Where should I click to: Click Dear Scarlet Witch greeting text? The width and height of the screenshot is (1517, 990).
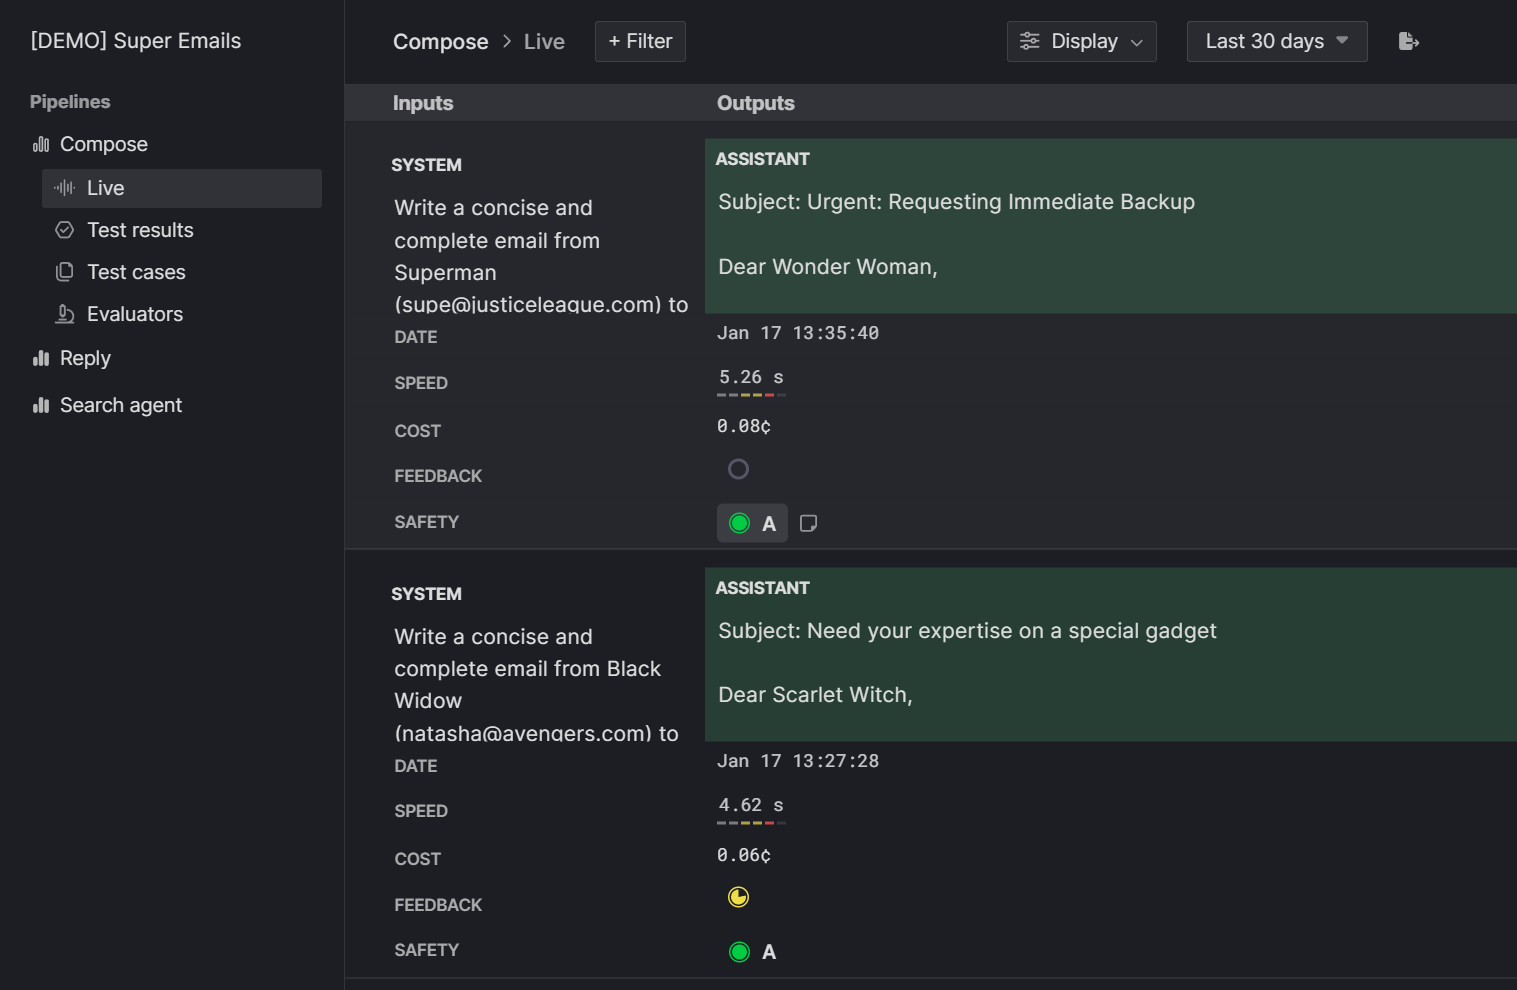815,695
